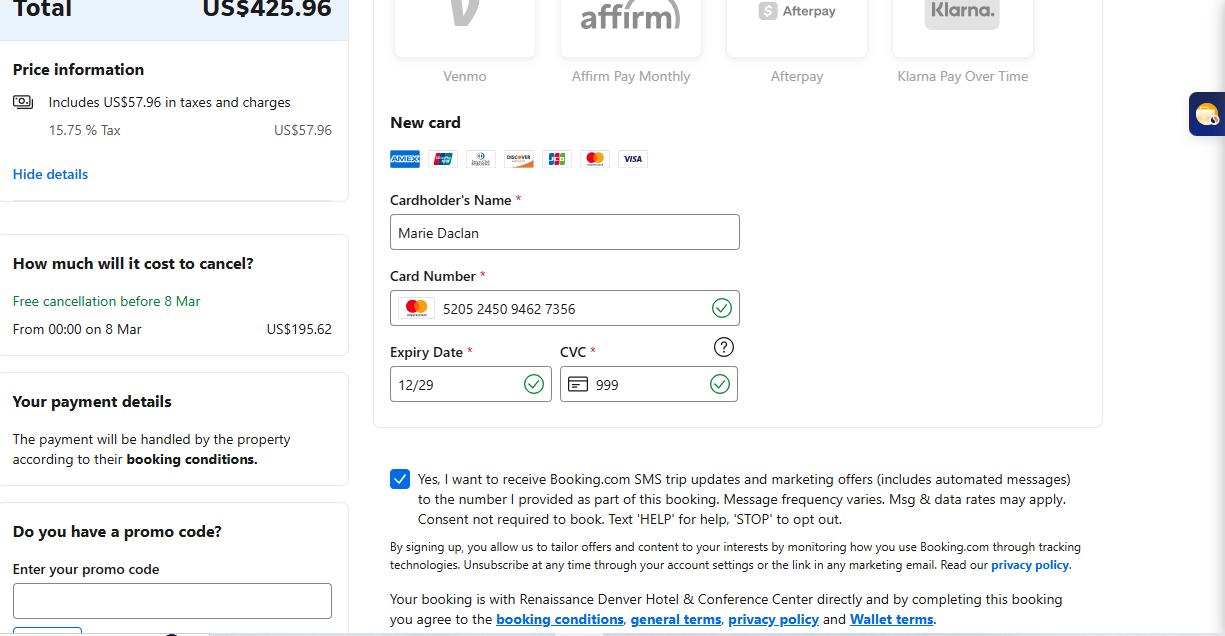Click the JCB card logo
1225x636 pixels.
point(557,159)
